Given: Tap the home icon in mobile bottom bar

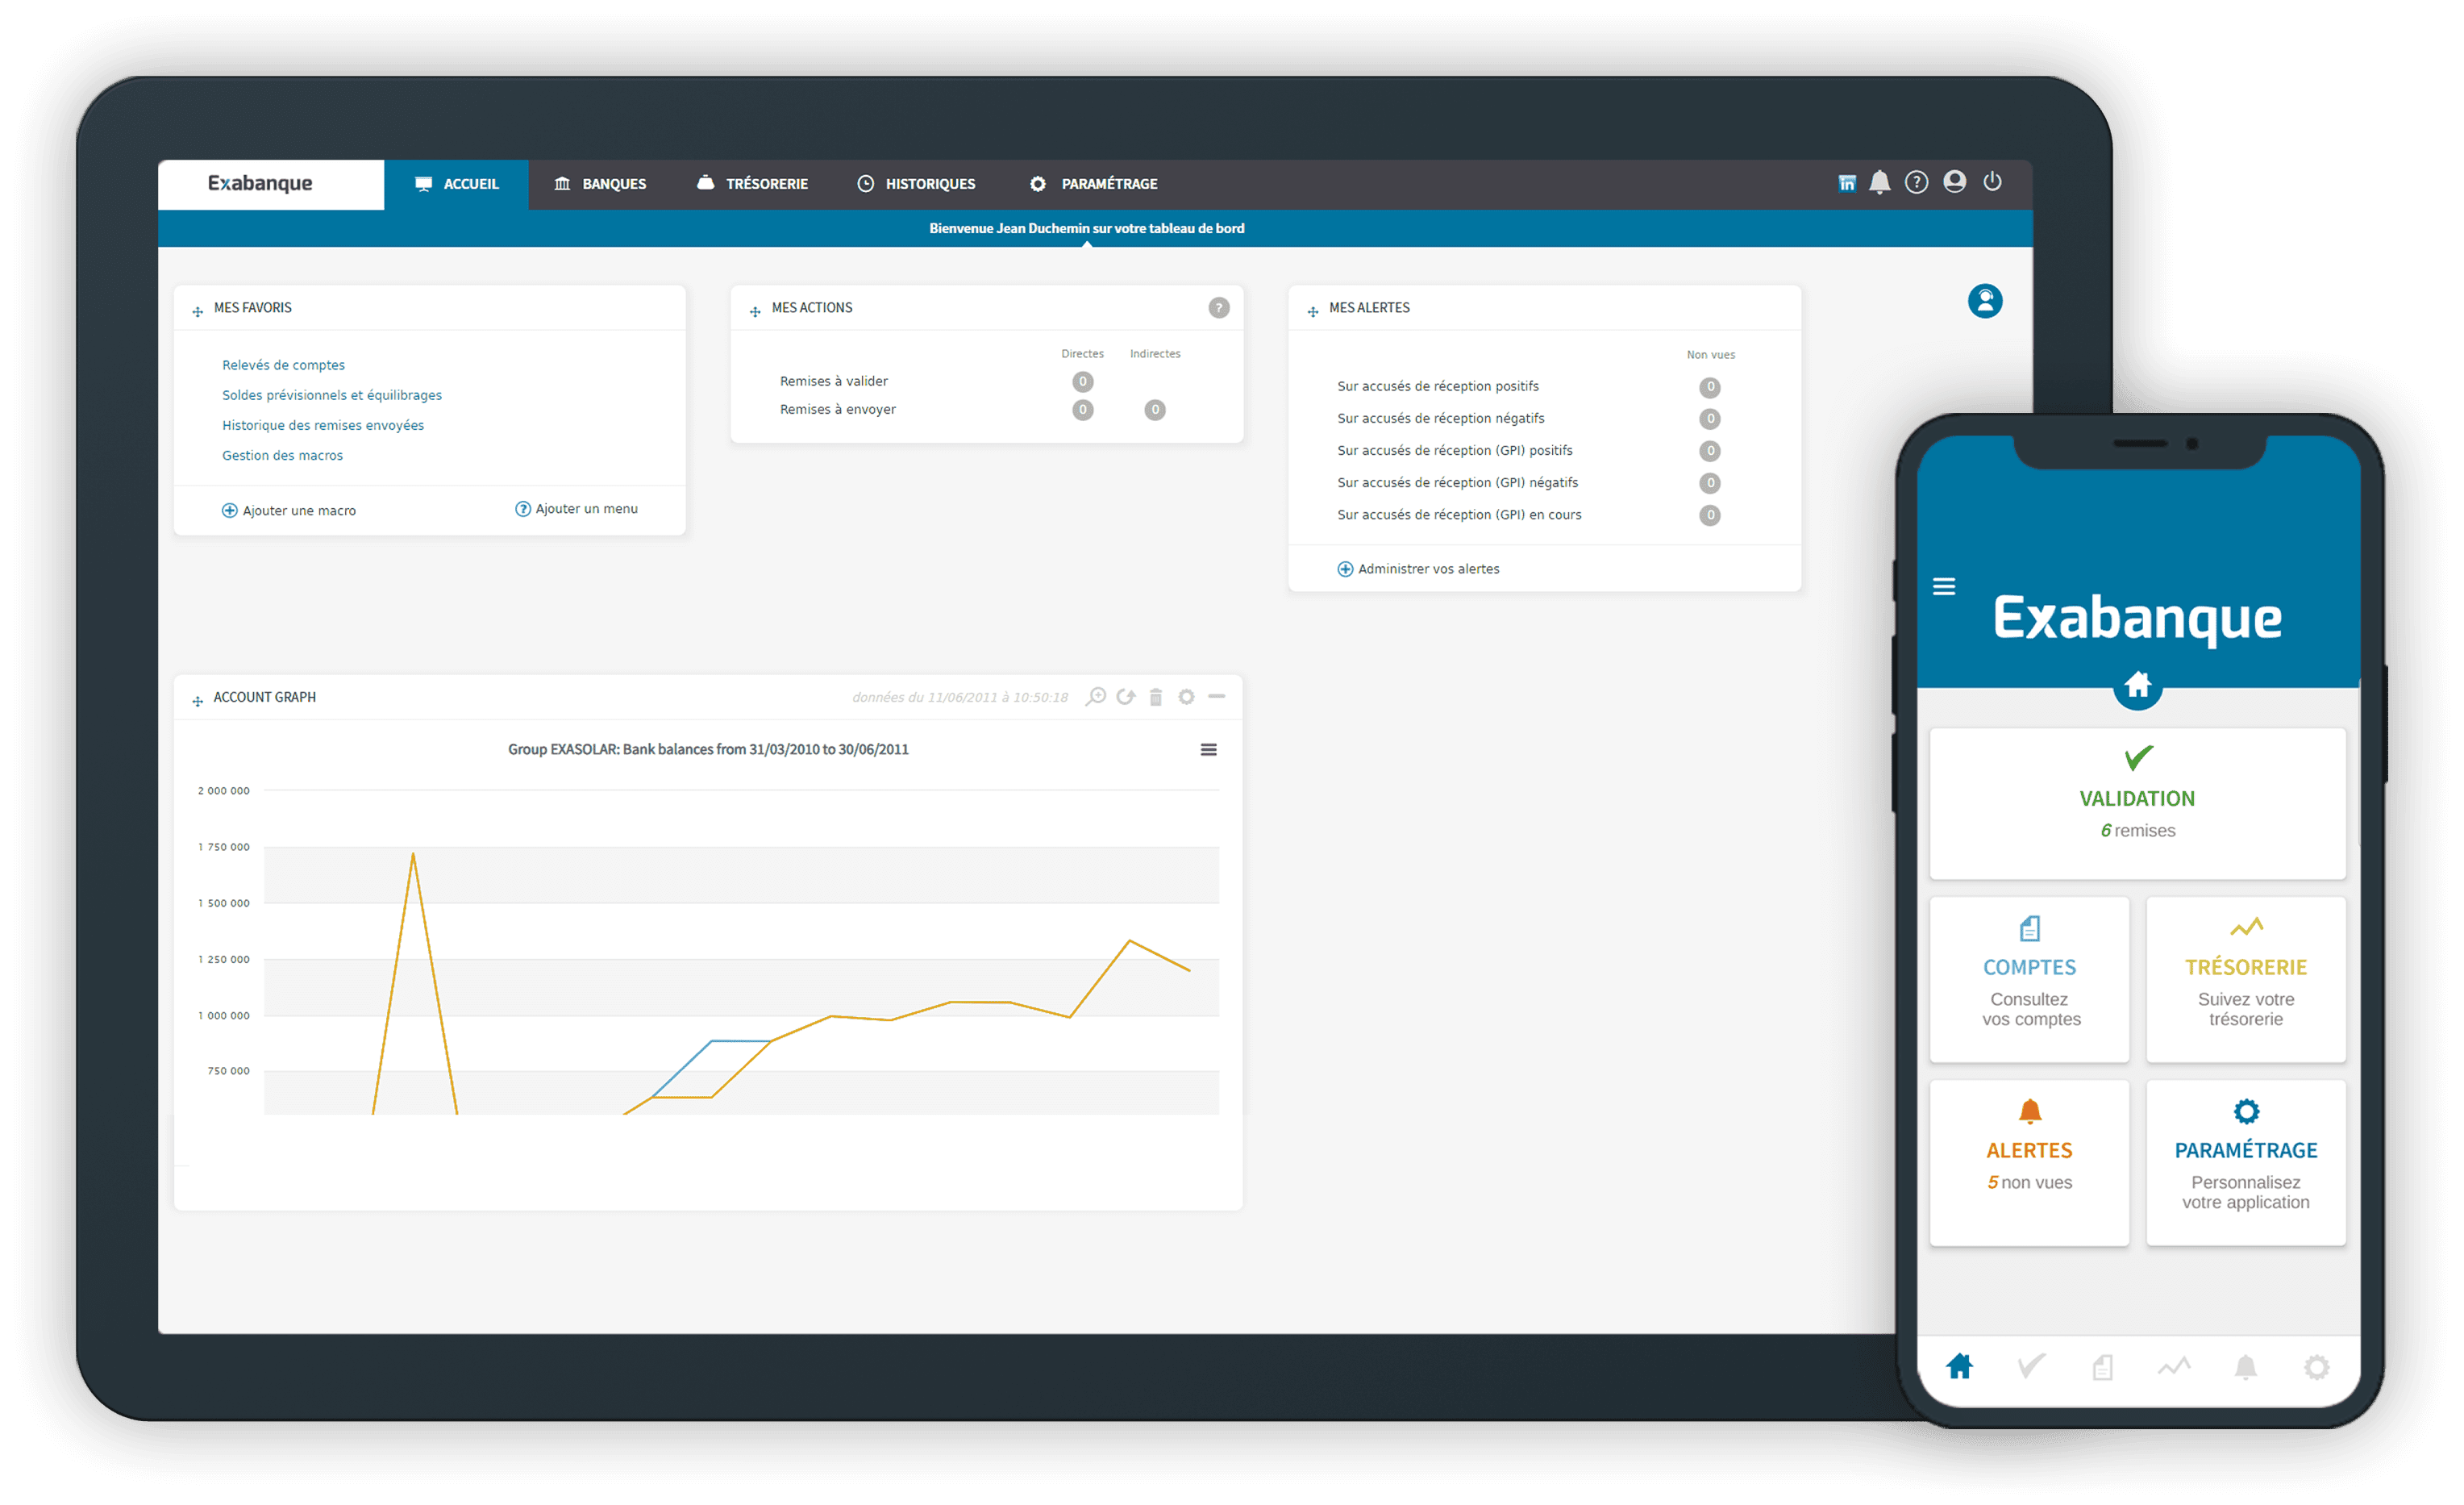Looking at the screenshot, I should [x=1959, y=1366].
